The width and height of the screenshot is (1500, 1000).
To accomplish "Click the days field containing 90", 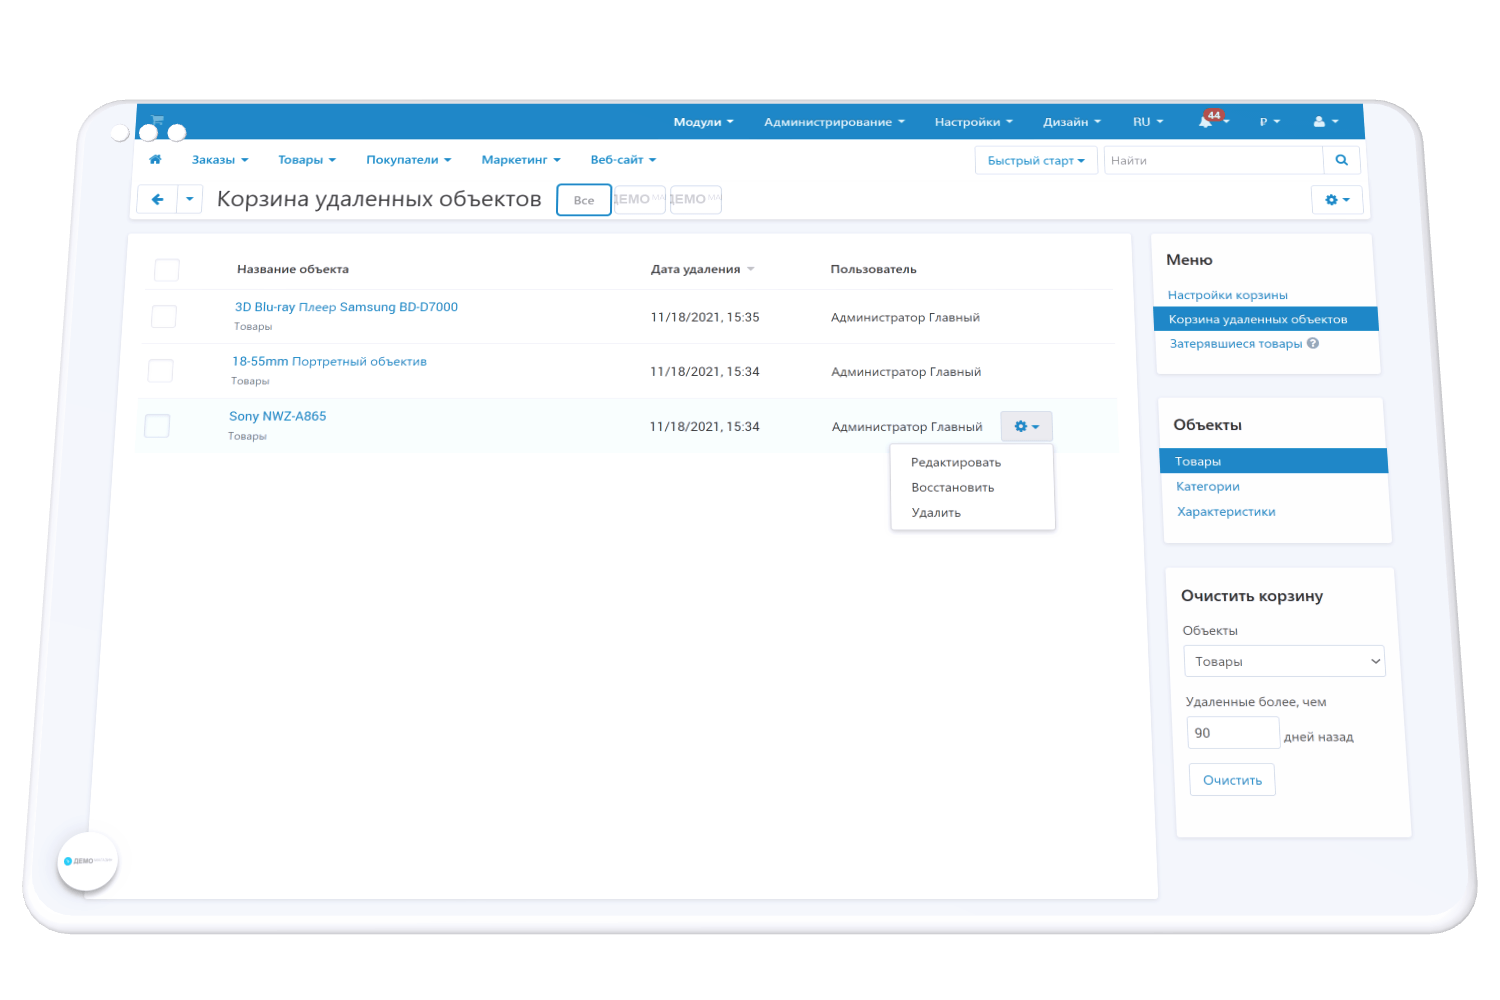I will click(x=1233, y=733).
